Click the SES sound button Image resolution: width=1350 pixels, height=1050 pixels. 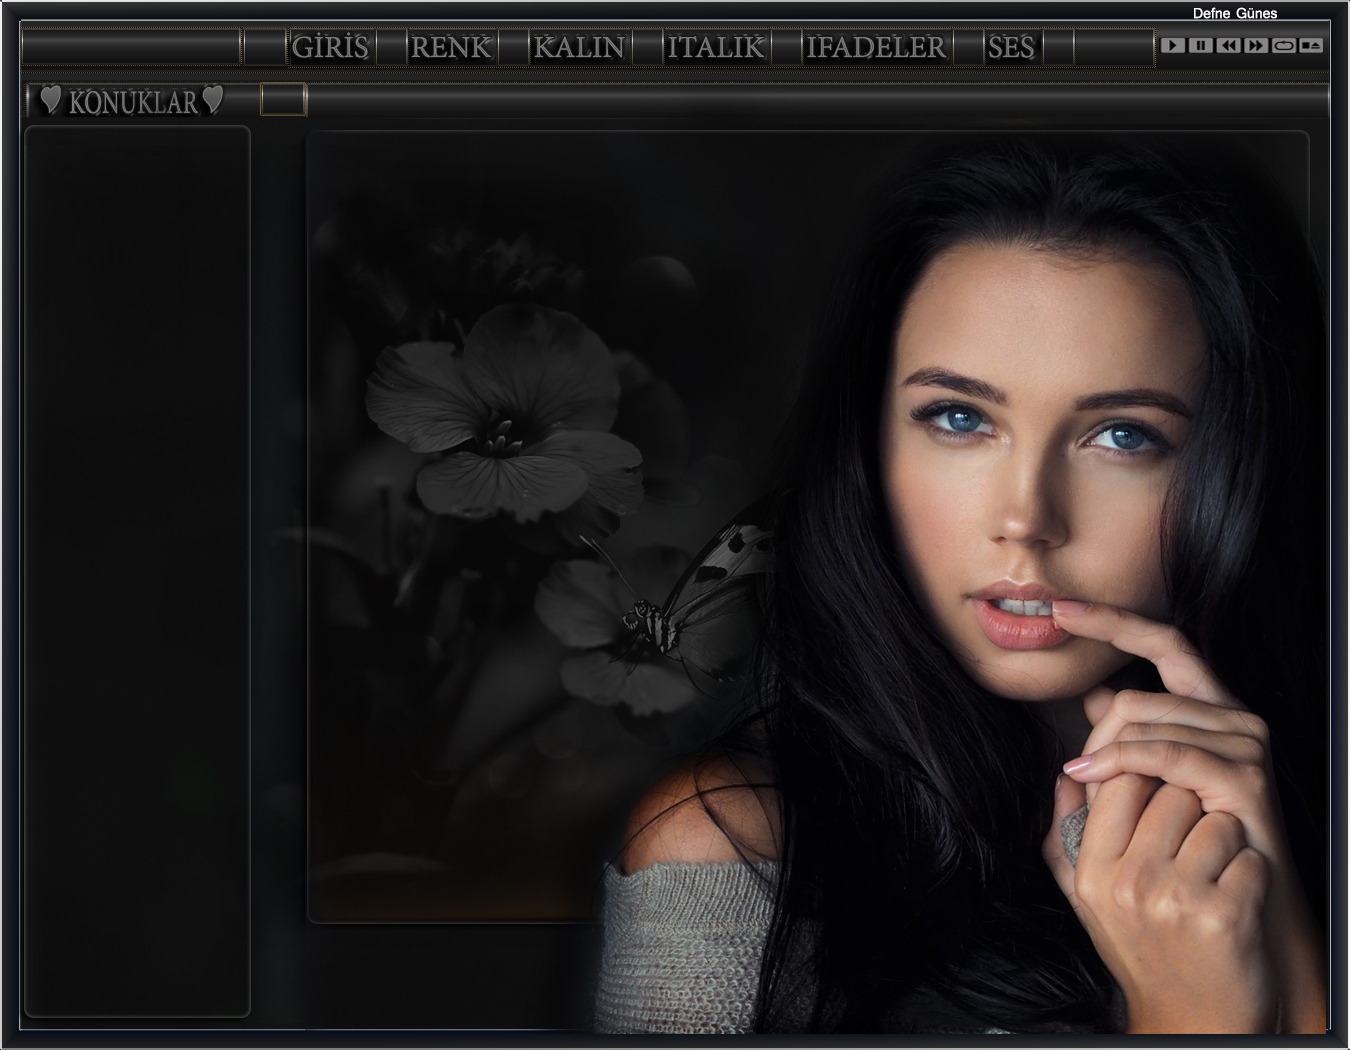tap(1011, 47)
